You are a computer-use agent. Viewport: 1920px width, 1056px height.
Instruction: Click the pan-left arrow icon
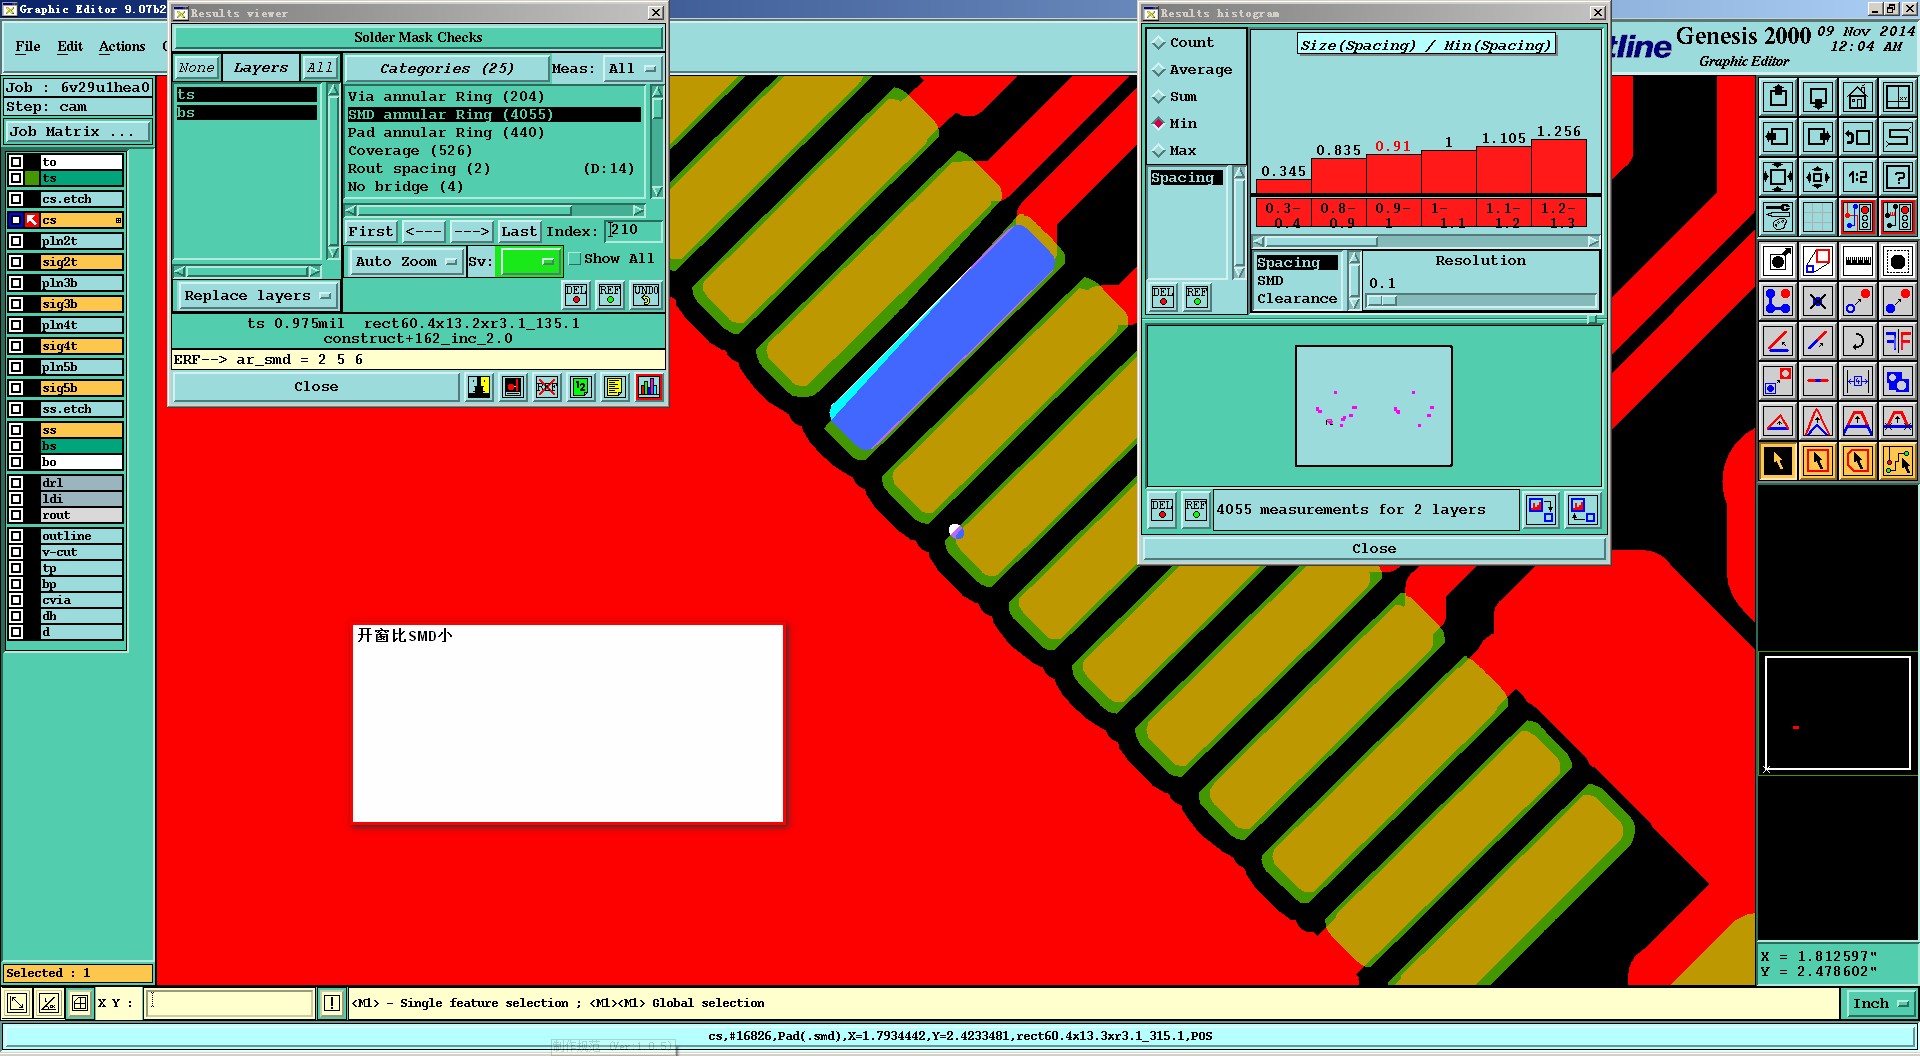(1778, 137)
